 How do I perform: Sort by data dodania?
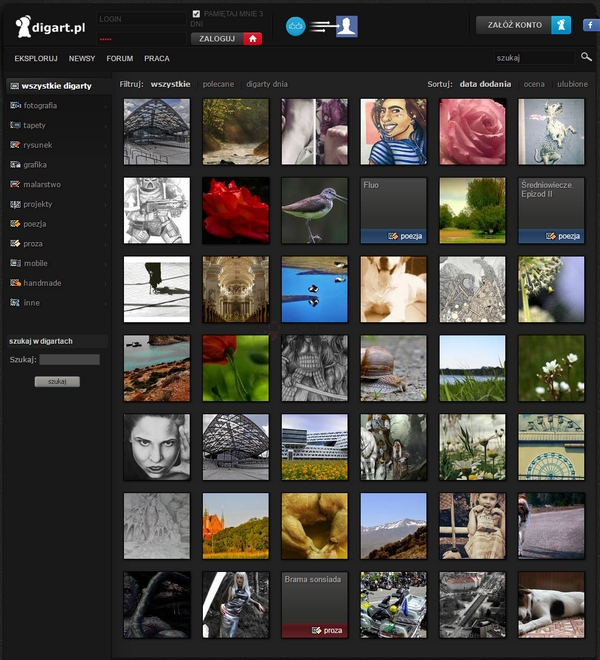point(485,84)
